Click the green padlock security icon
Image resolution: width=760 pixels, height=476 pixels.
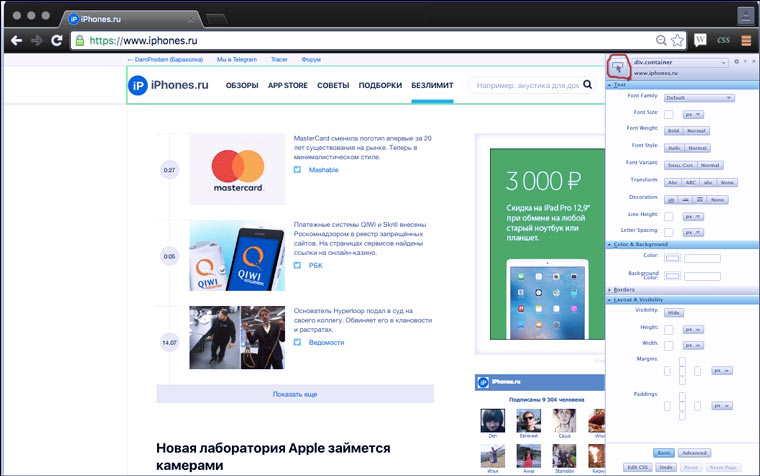tap(80, 41)
